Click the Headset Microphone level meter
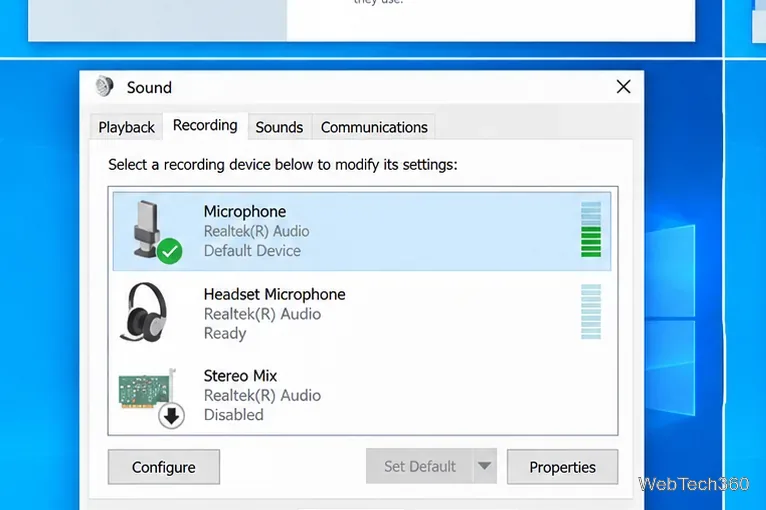 pos(591,312)
